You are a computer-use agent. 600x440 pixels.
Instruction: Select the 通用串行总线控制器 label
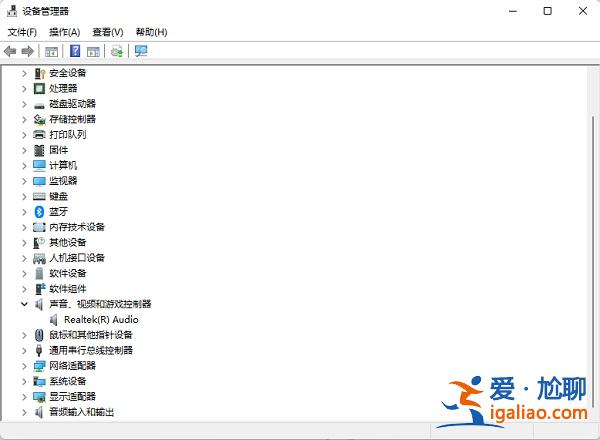click(x=91, y=350)
